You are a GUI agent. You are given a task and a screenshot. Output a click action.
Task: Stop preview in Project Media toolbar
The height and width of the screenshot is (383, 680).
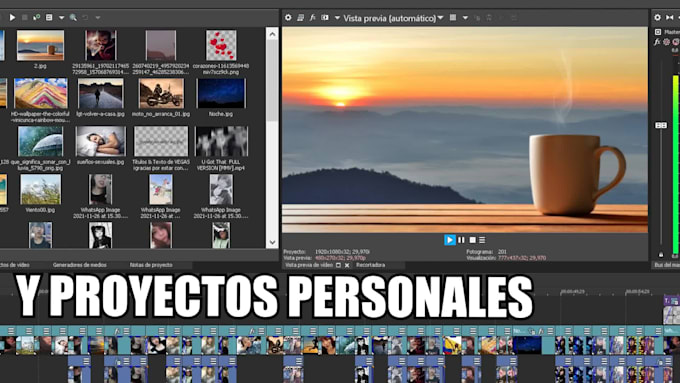pyautogui.click(x=25, y=17)
